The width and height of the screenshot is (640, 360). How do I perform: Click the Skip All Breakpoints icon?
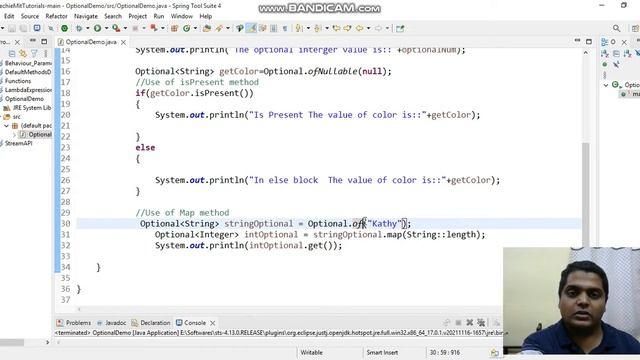pos(51,28)
